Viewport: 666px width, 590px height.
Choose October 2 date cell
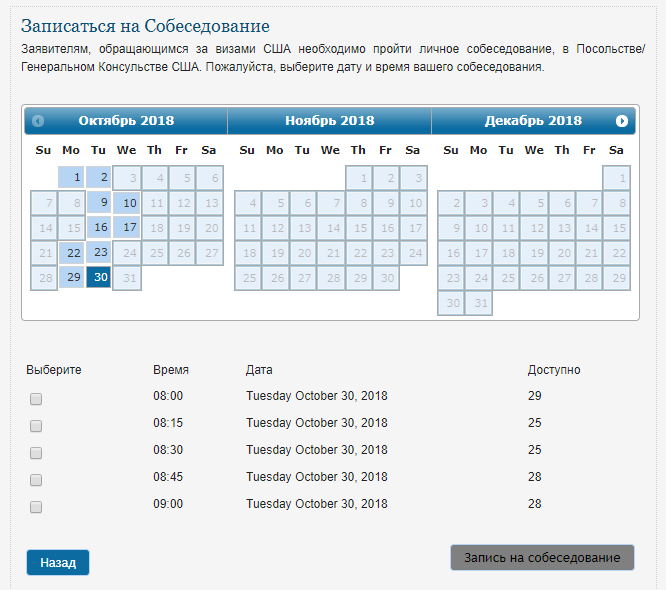coord(99,178)
